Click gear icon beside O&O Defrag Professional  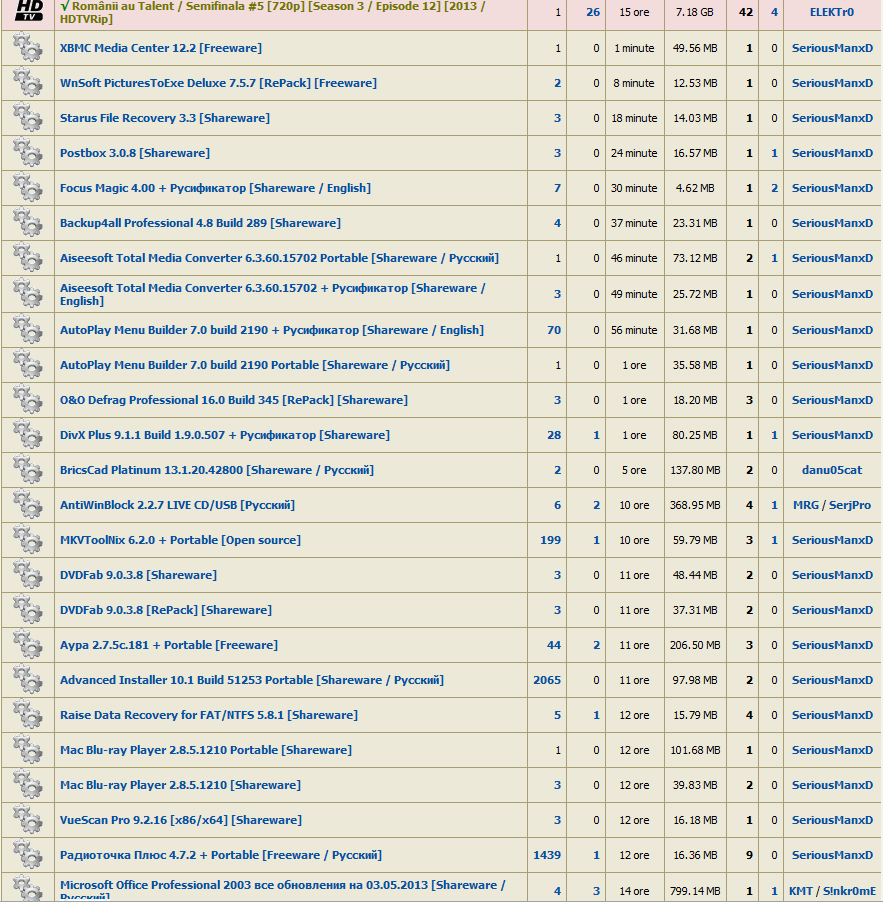[x=28, y=400]
